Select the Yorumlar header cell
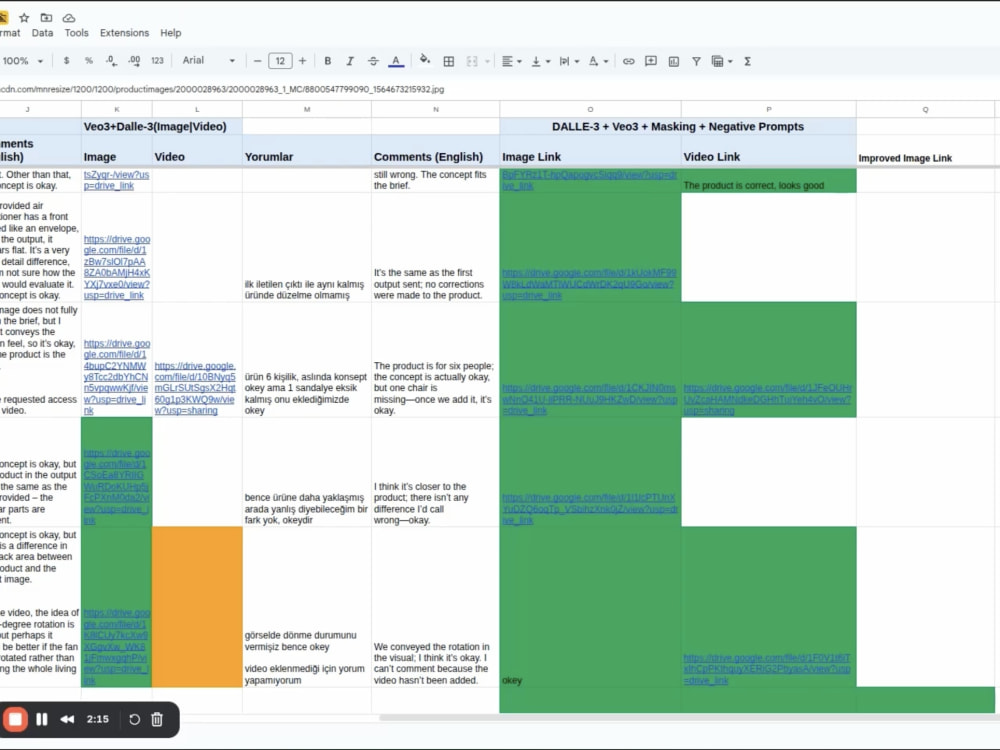The height and width of the screenshot is (750, 1000). 307,151
